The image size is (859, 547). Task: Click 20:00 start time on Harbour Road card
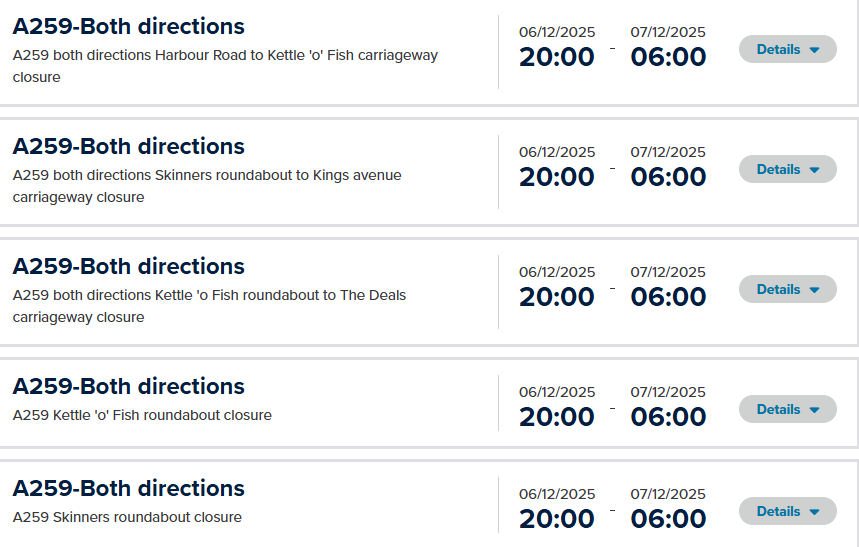pos(556,57)
